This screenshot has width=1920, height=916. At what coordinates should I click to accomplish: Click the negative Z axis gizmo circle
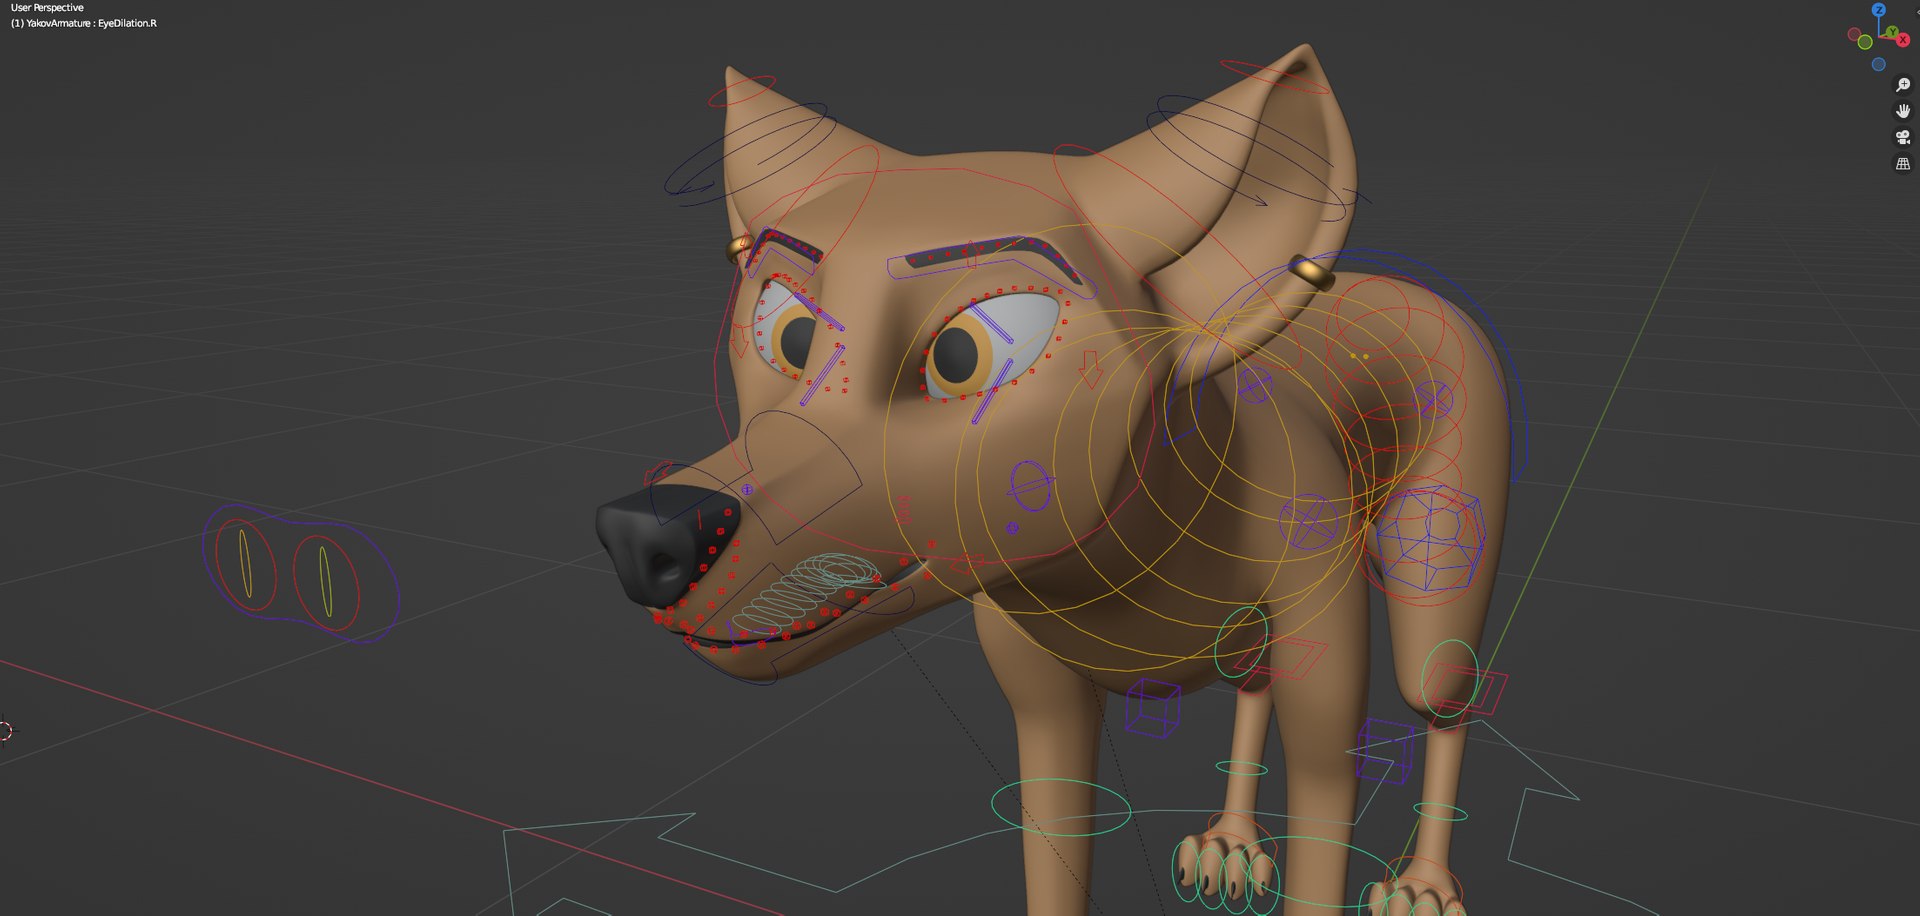click(1879, 64)
